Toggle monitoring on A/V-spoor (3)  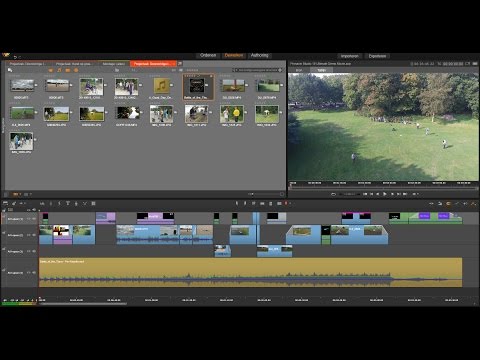click(33, 251)
